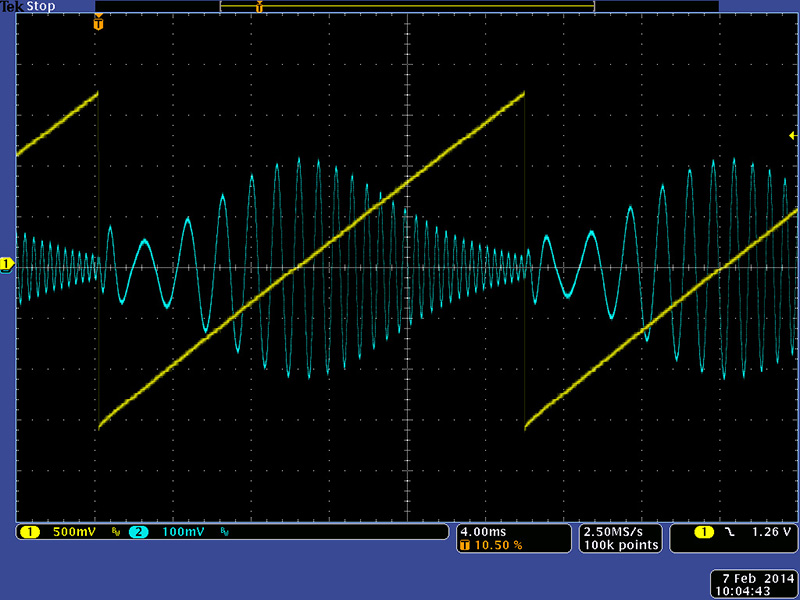The width and height of the screenshot is (800, 600).
Task: Click the 4.00ms horizontal timebase readout
Action: pos(483,531)
